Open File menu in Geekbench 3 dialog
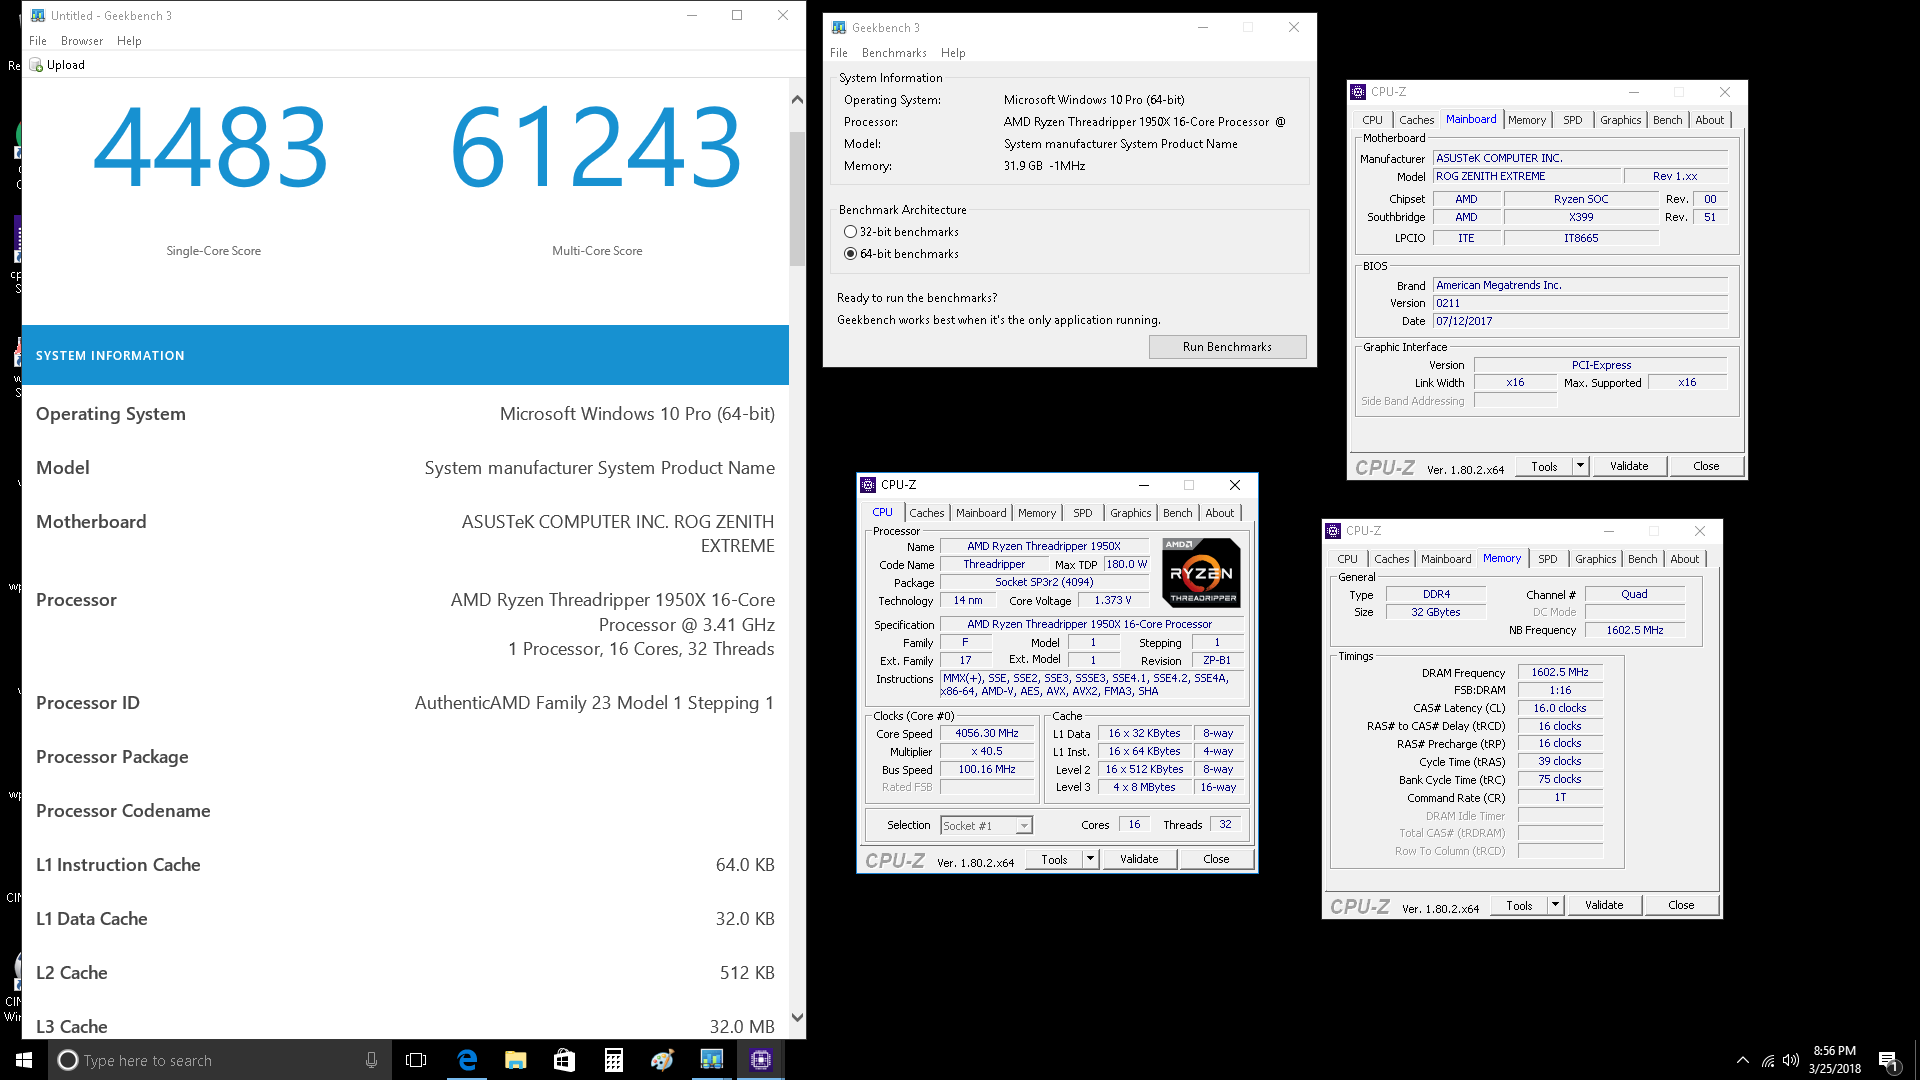The image size is (1920, 1080). pos(839,53)
